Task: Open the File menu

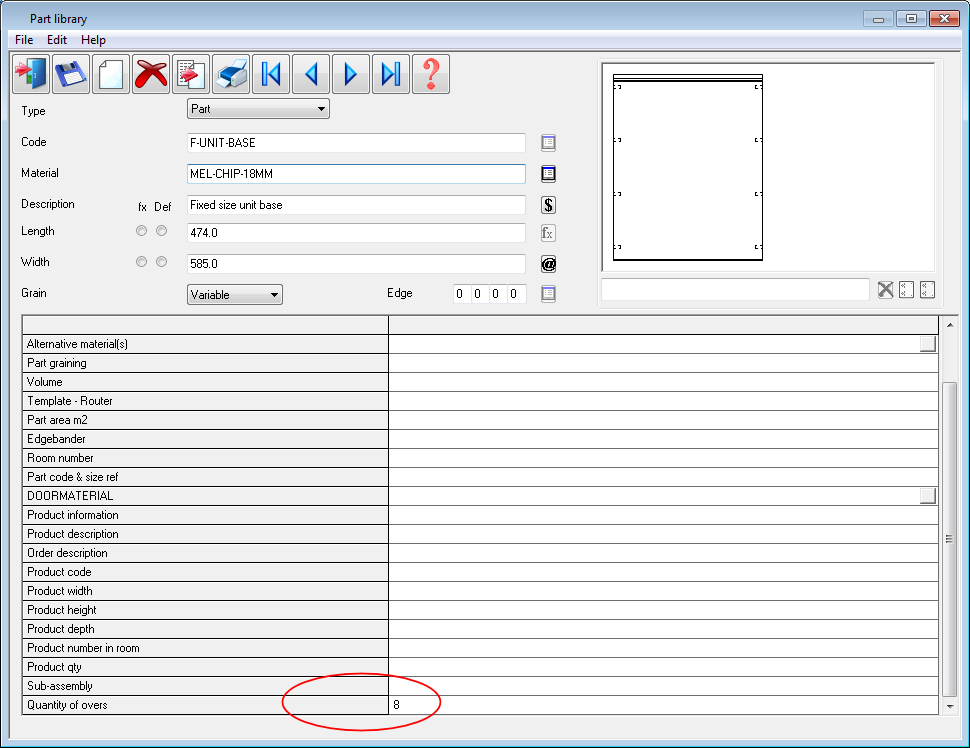Action: tap(24, 40)
